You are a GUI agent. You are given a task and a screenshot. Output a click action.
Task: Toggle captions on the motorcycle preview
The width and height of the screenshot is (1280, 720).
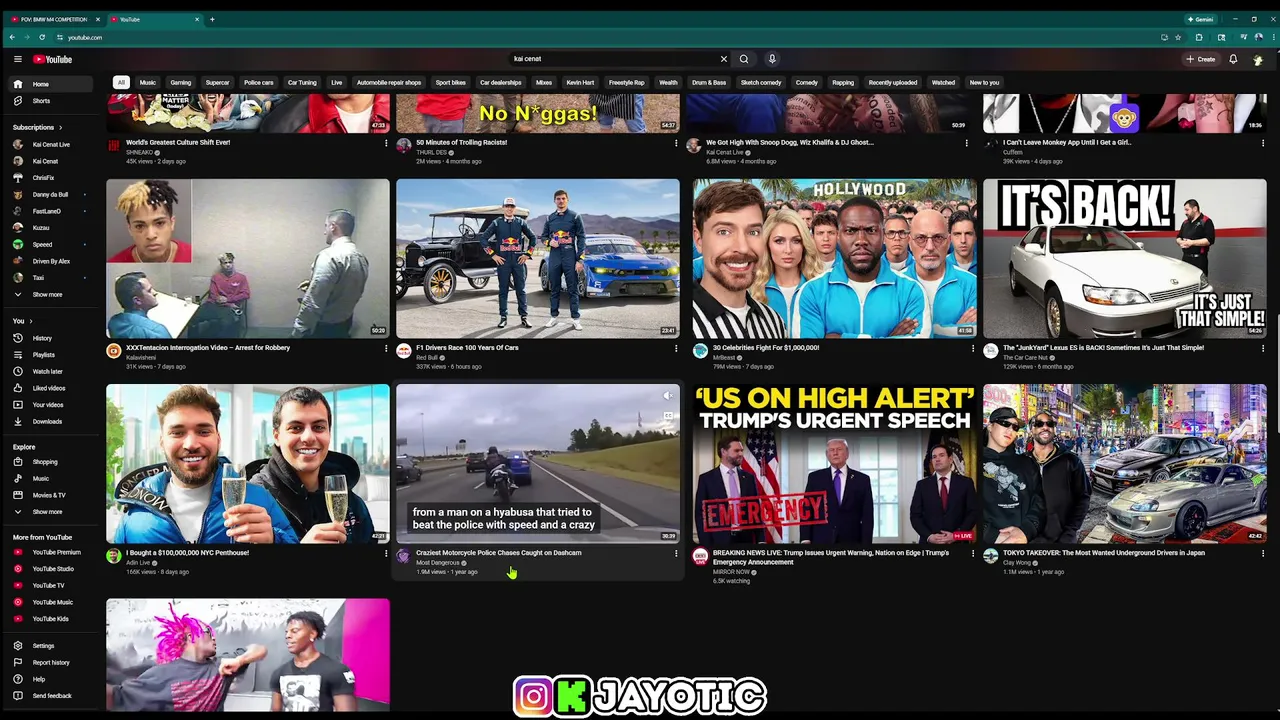(x=668, y=416)
